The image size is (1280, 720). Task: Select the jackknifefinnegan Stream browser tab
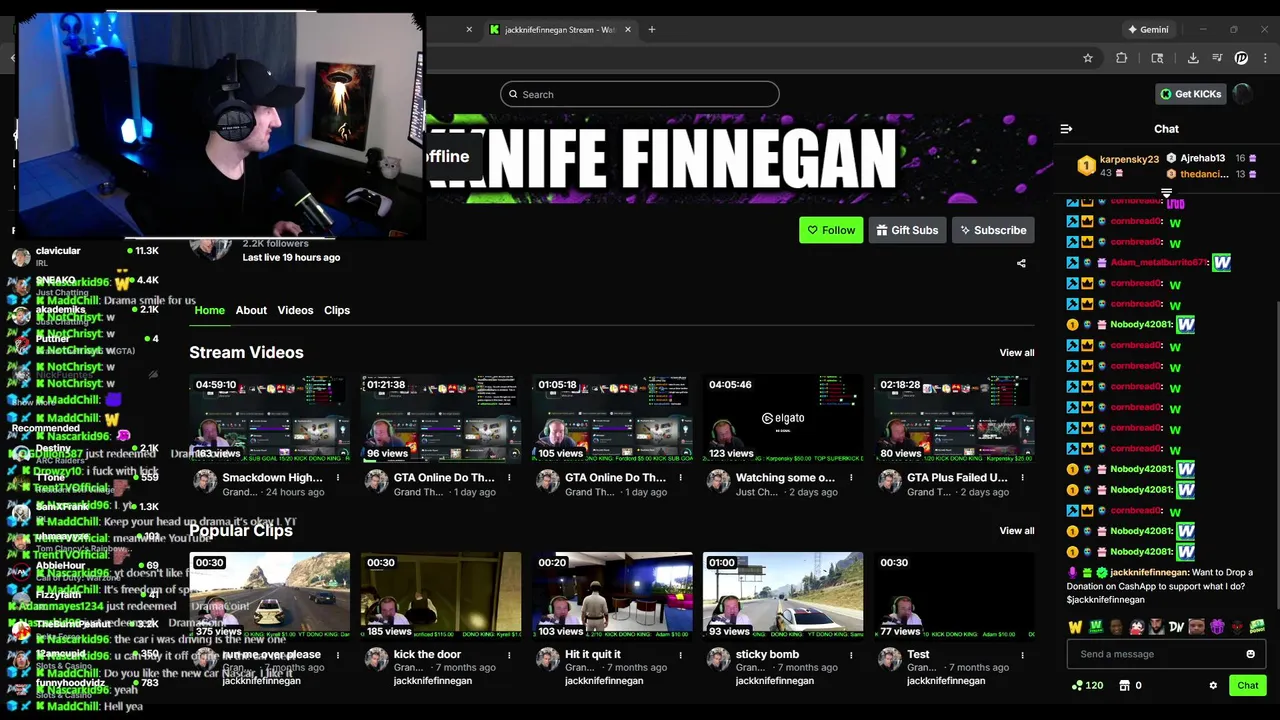560,30
